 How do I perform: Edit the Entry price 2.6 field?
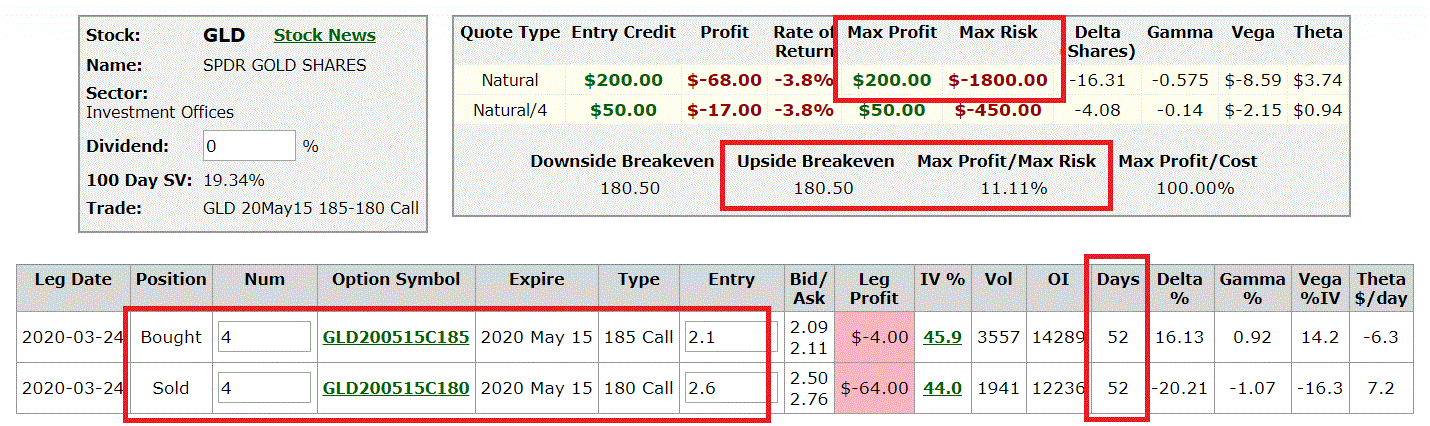pos(731,388)
